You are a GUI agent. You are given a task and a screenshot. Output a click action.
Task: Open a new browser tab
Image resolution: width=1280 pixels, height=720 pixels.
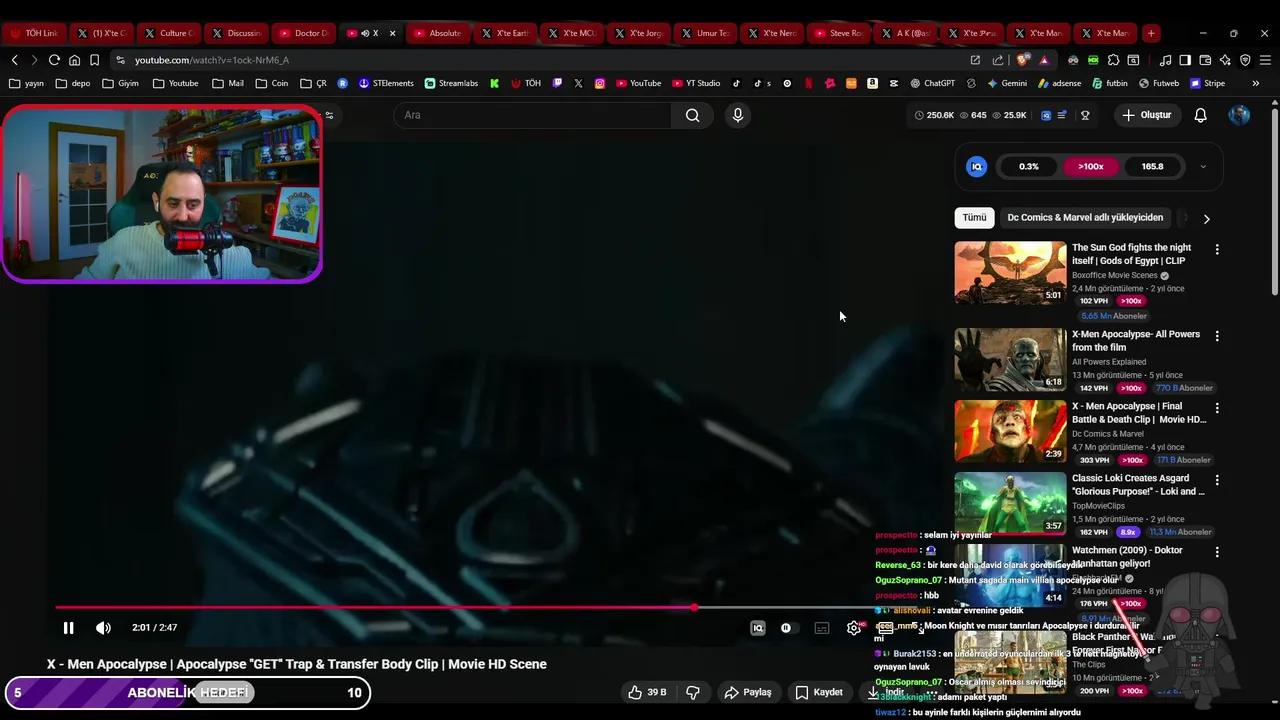pyautogui.click(x=1151, y=33)
